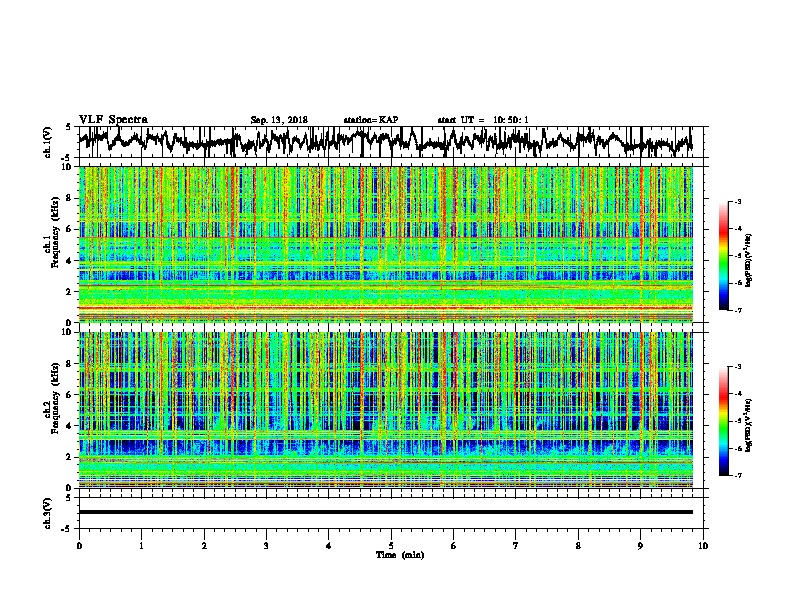Click the ch.2 frequency axis "8" tick label

(x=69, y=364)
